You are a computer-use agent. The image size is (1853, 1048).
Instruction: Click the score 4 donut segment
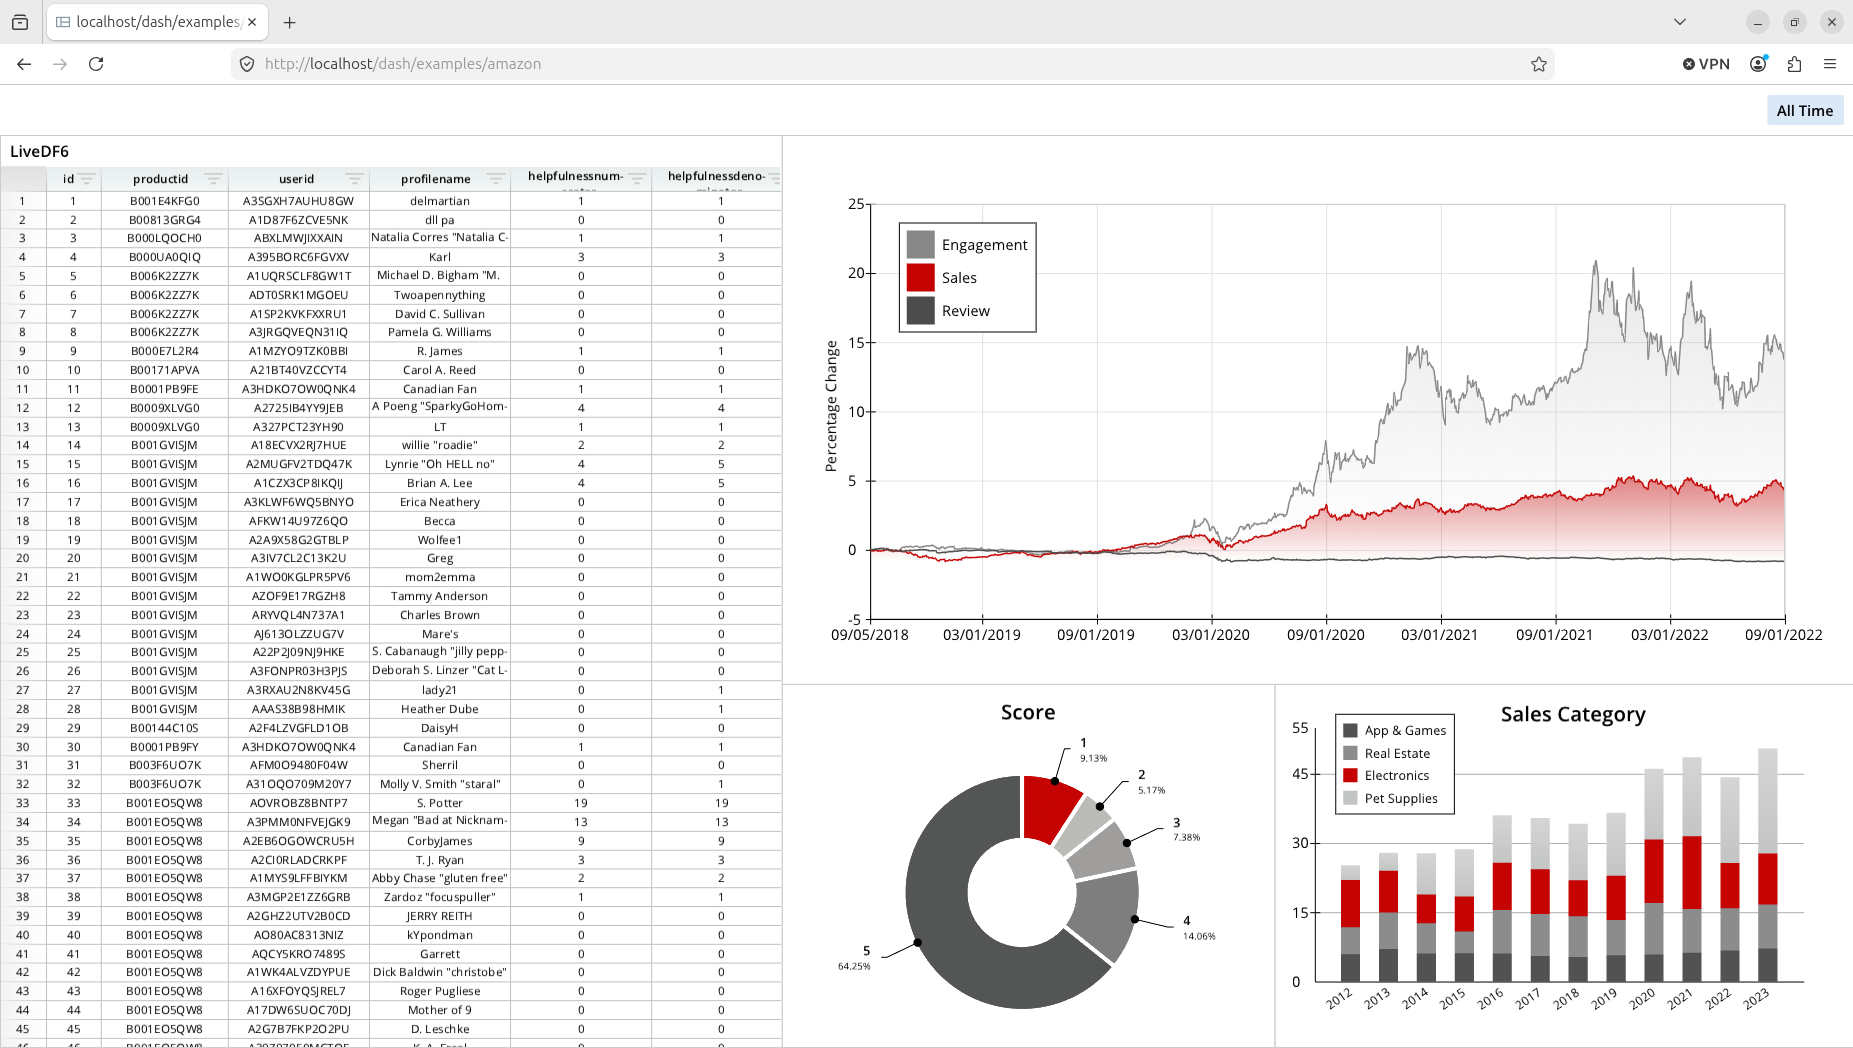pos(1105,912)
